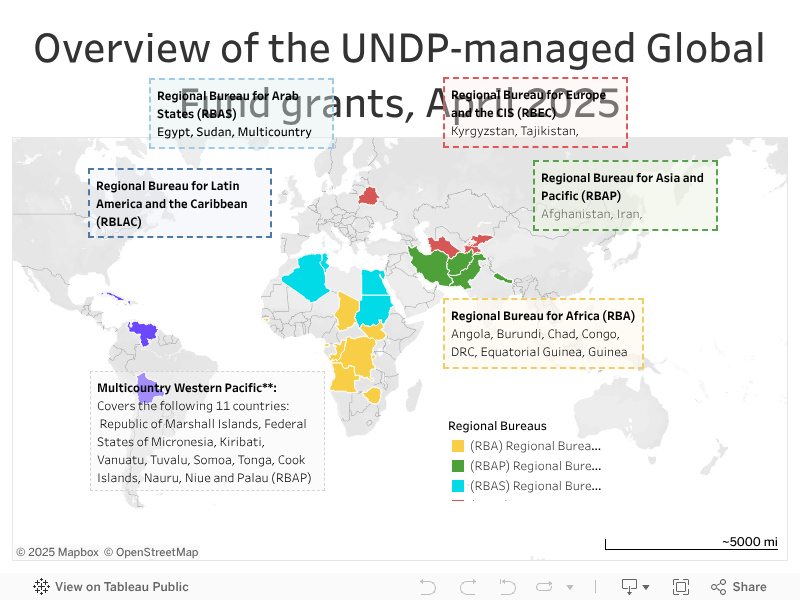Click the Revert view icon
Viewport: 800px width, 600px height.
point(508,587)
